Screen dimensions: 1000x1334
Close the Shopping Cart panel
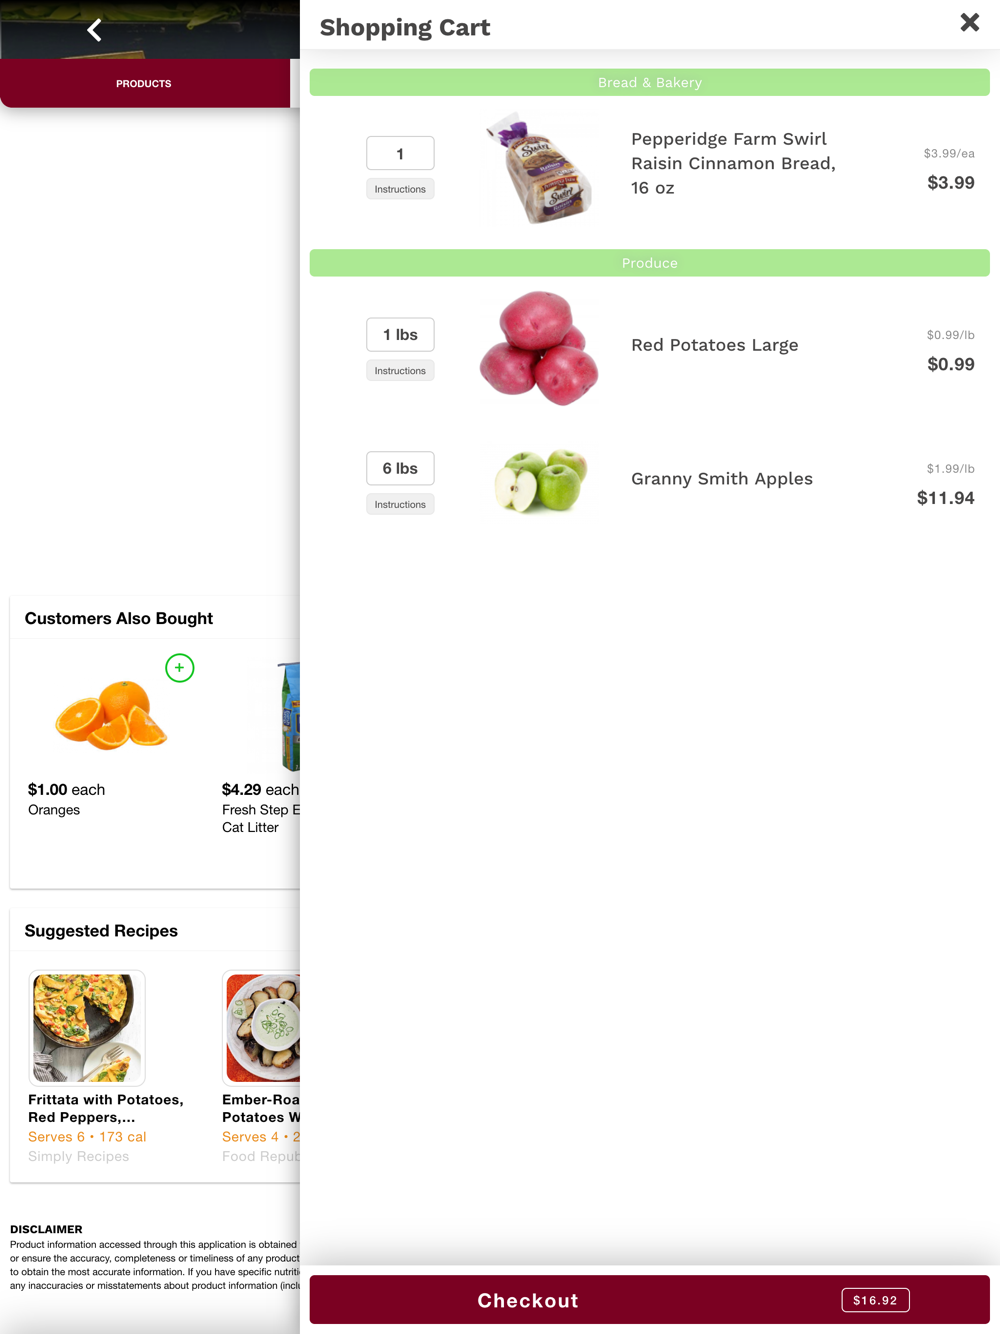point(969,22)
